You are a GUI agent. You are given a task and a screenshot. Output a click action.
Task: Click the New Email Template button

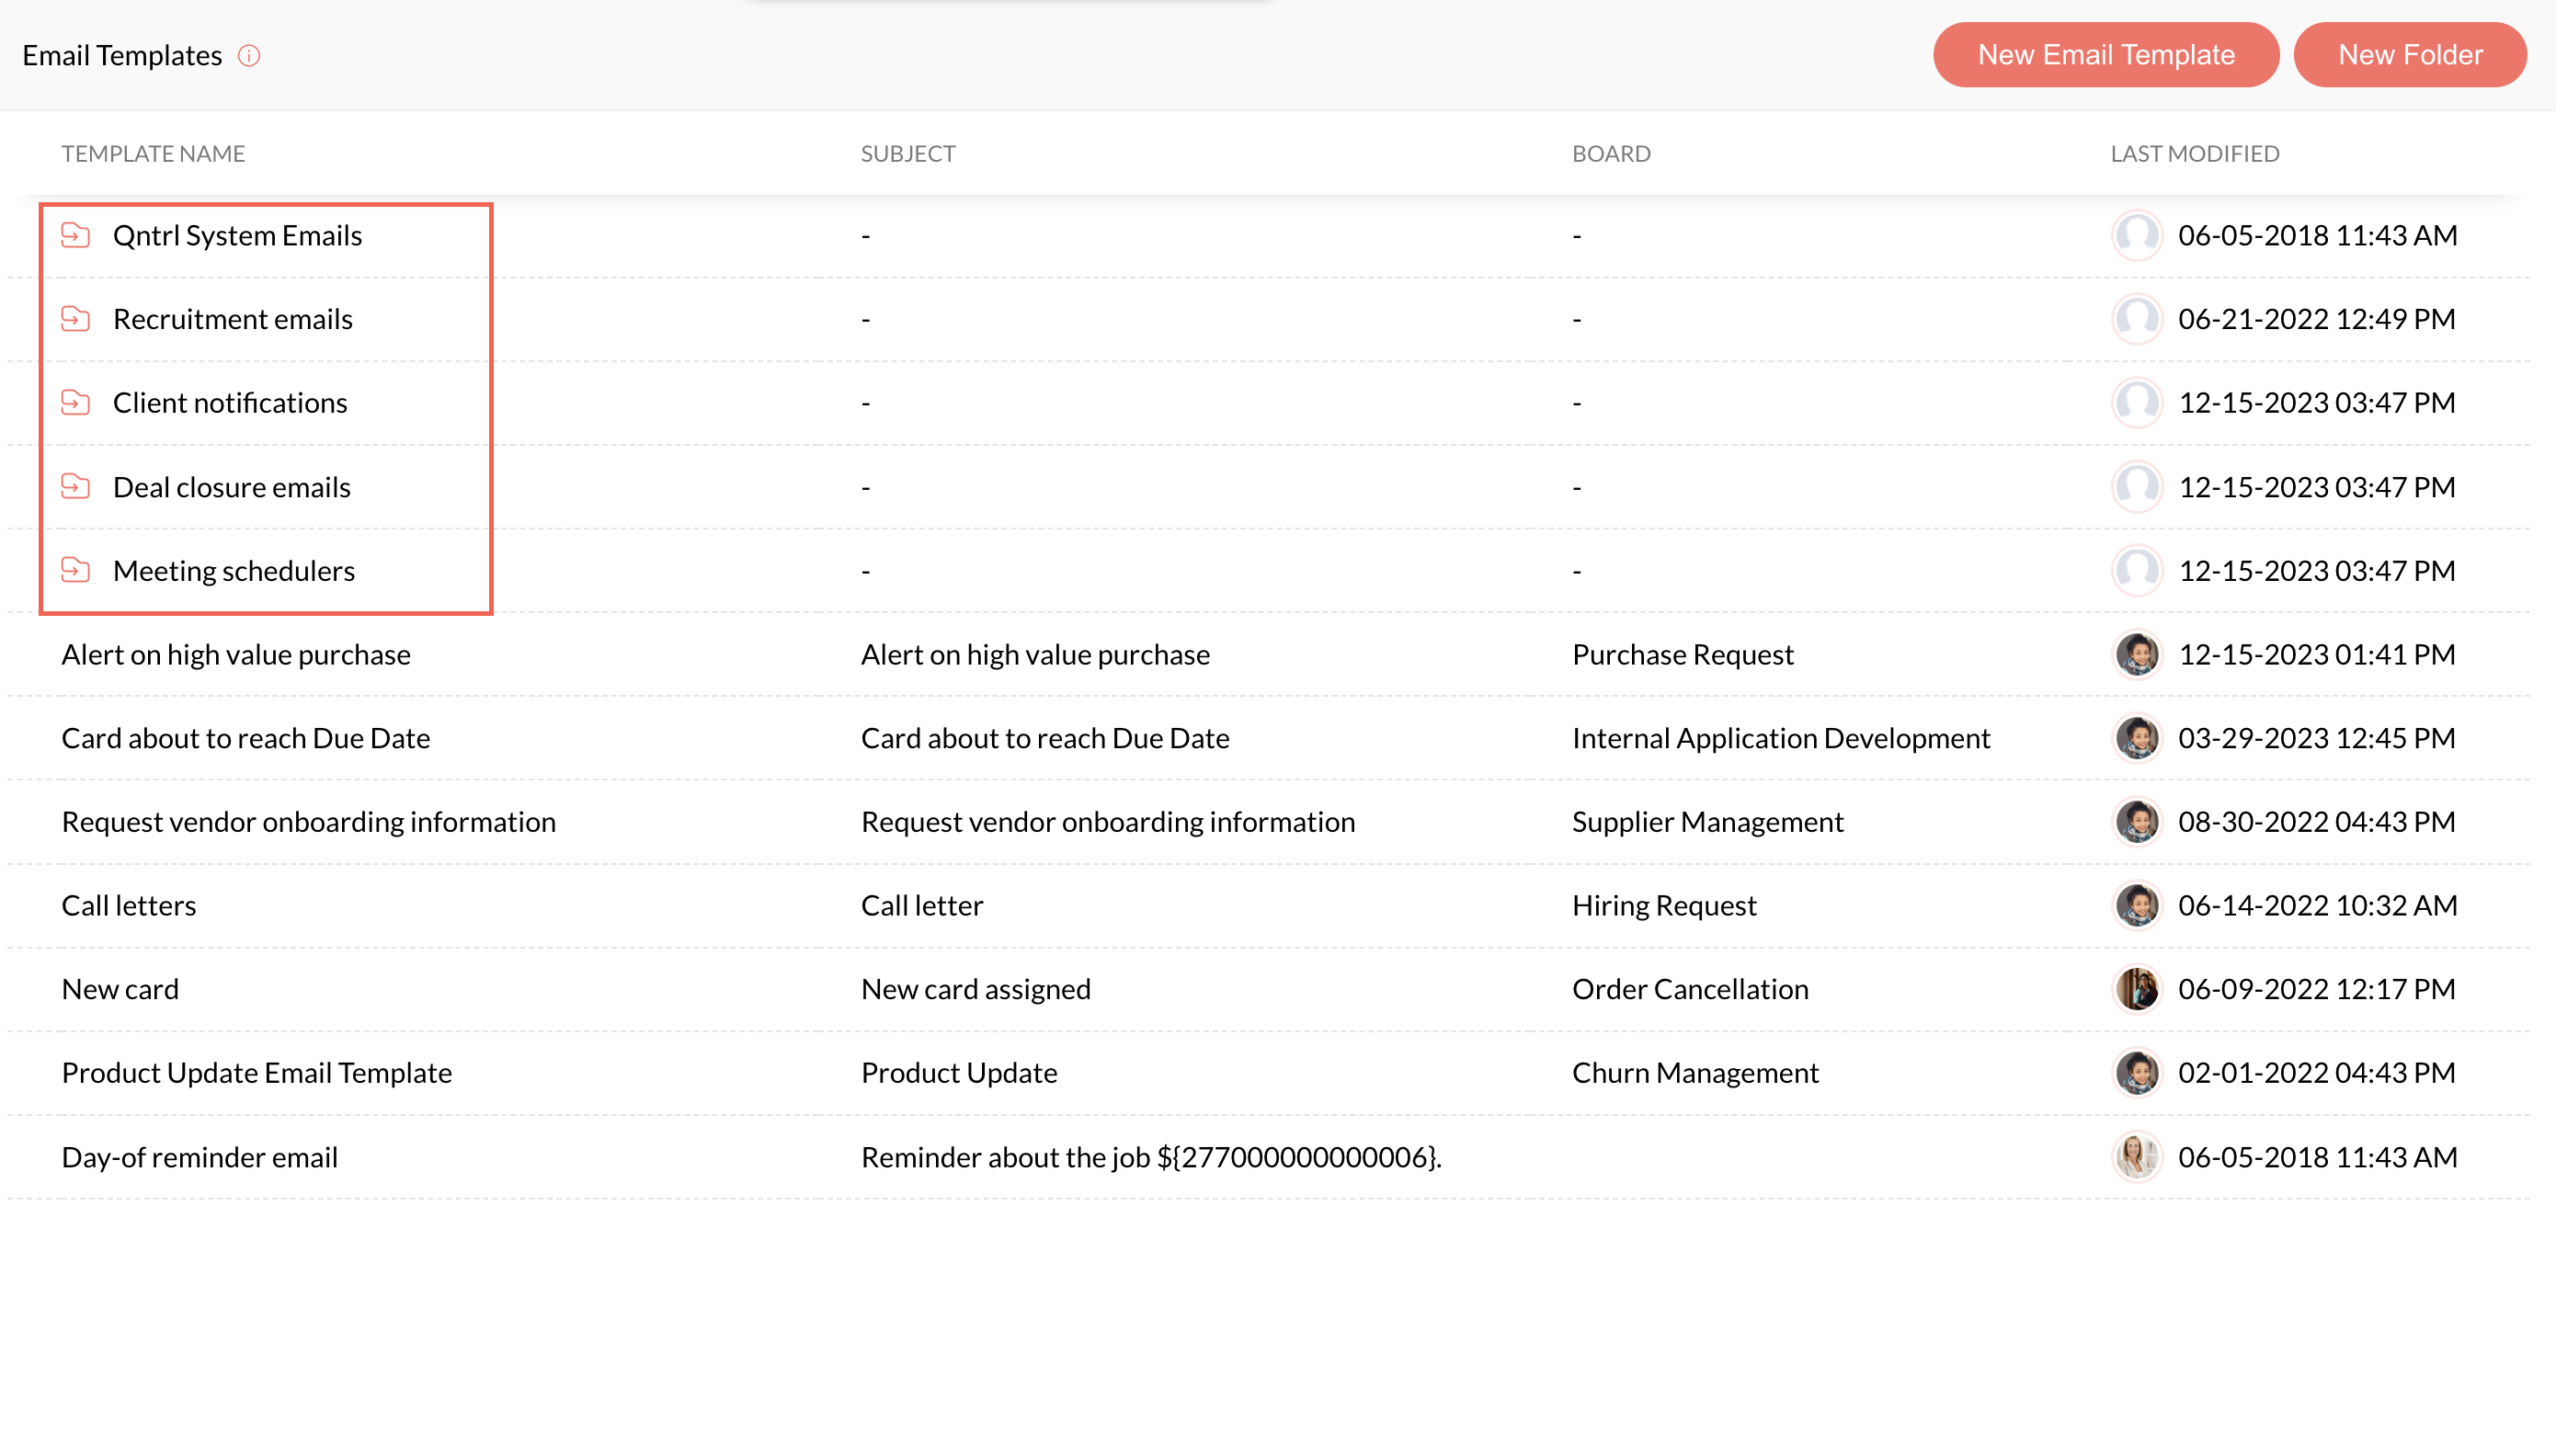[2105, 55]
